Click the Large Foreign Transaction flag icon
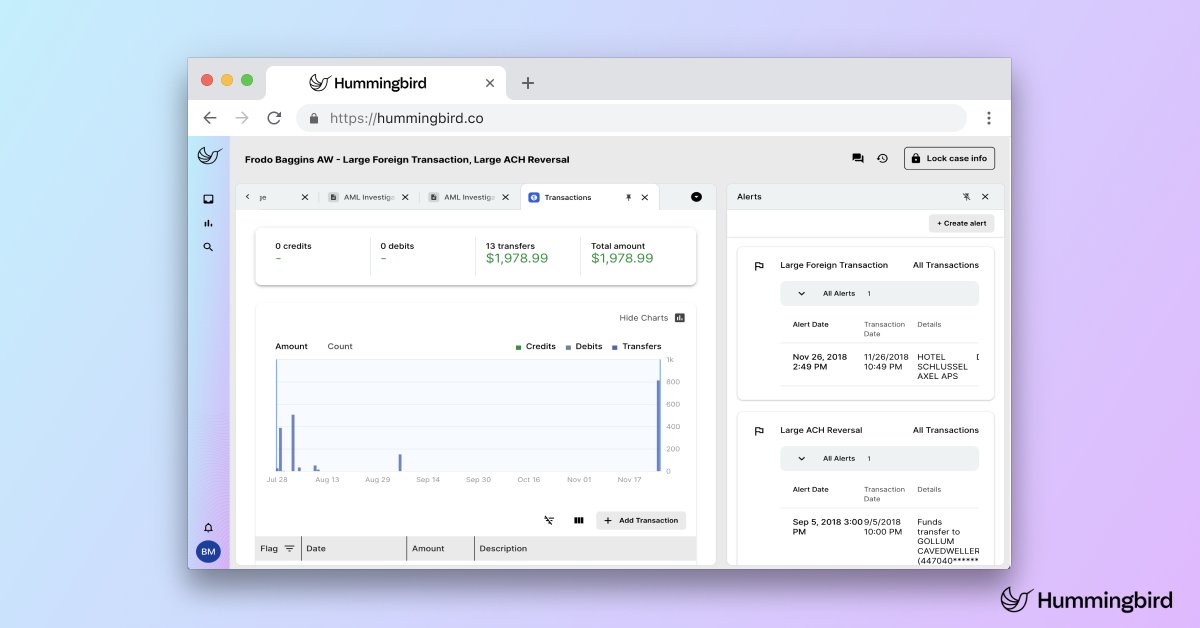The image size is (1200, 628). pos(759,266)
